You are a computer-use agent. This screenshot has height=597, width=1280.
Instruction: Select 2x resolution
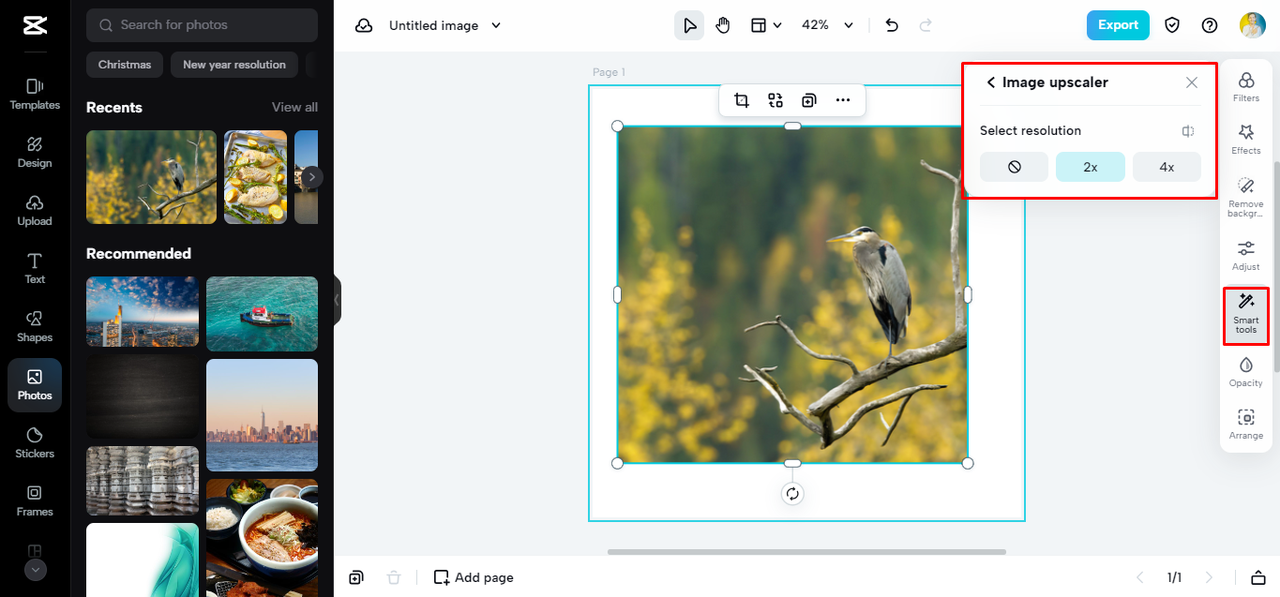[x=1090, y=167]
